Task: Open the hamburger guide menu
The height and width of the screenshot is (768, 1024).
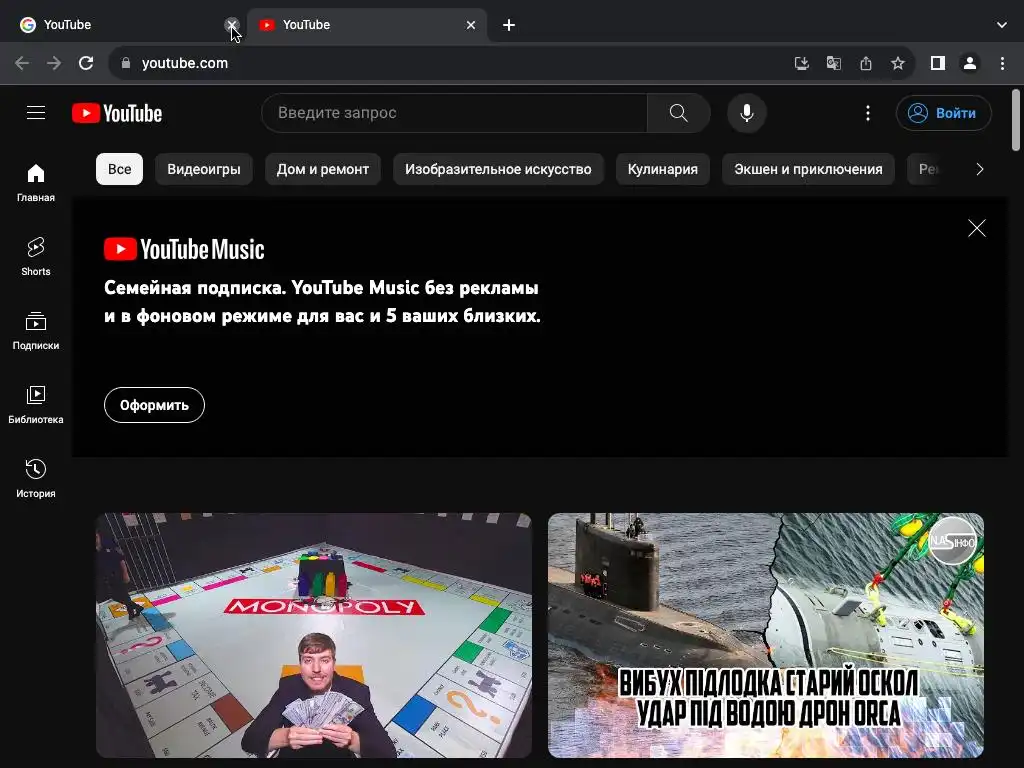Action: (x=36, y=113)
